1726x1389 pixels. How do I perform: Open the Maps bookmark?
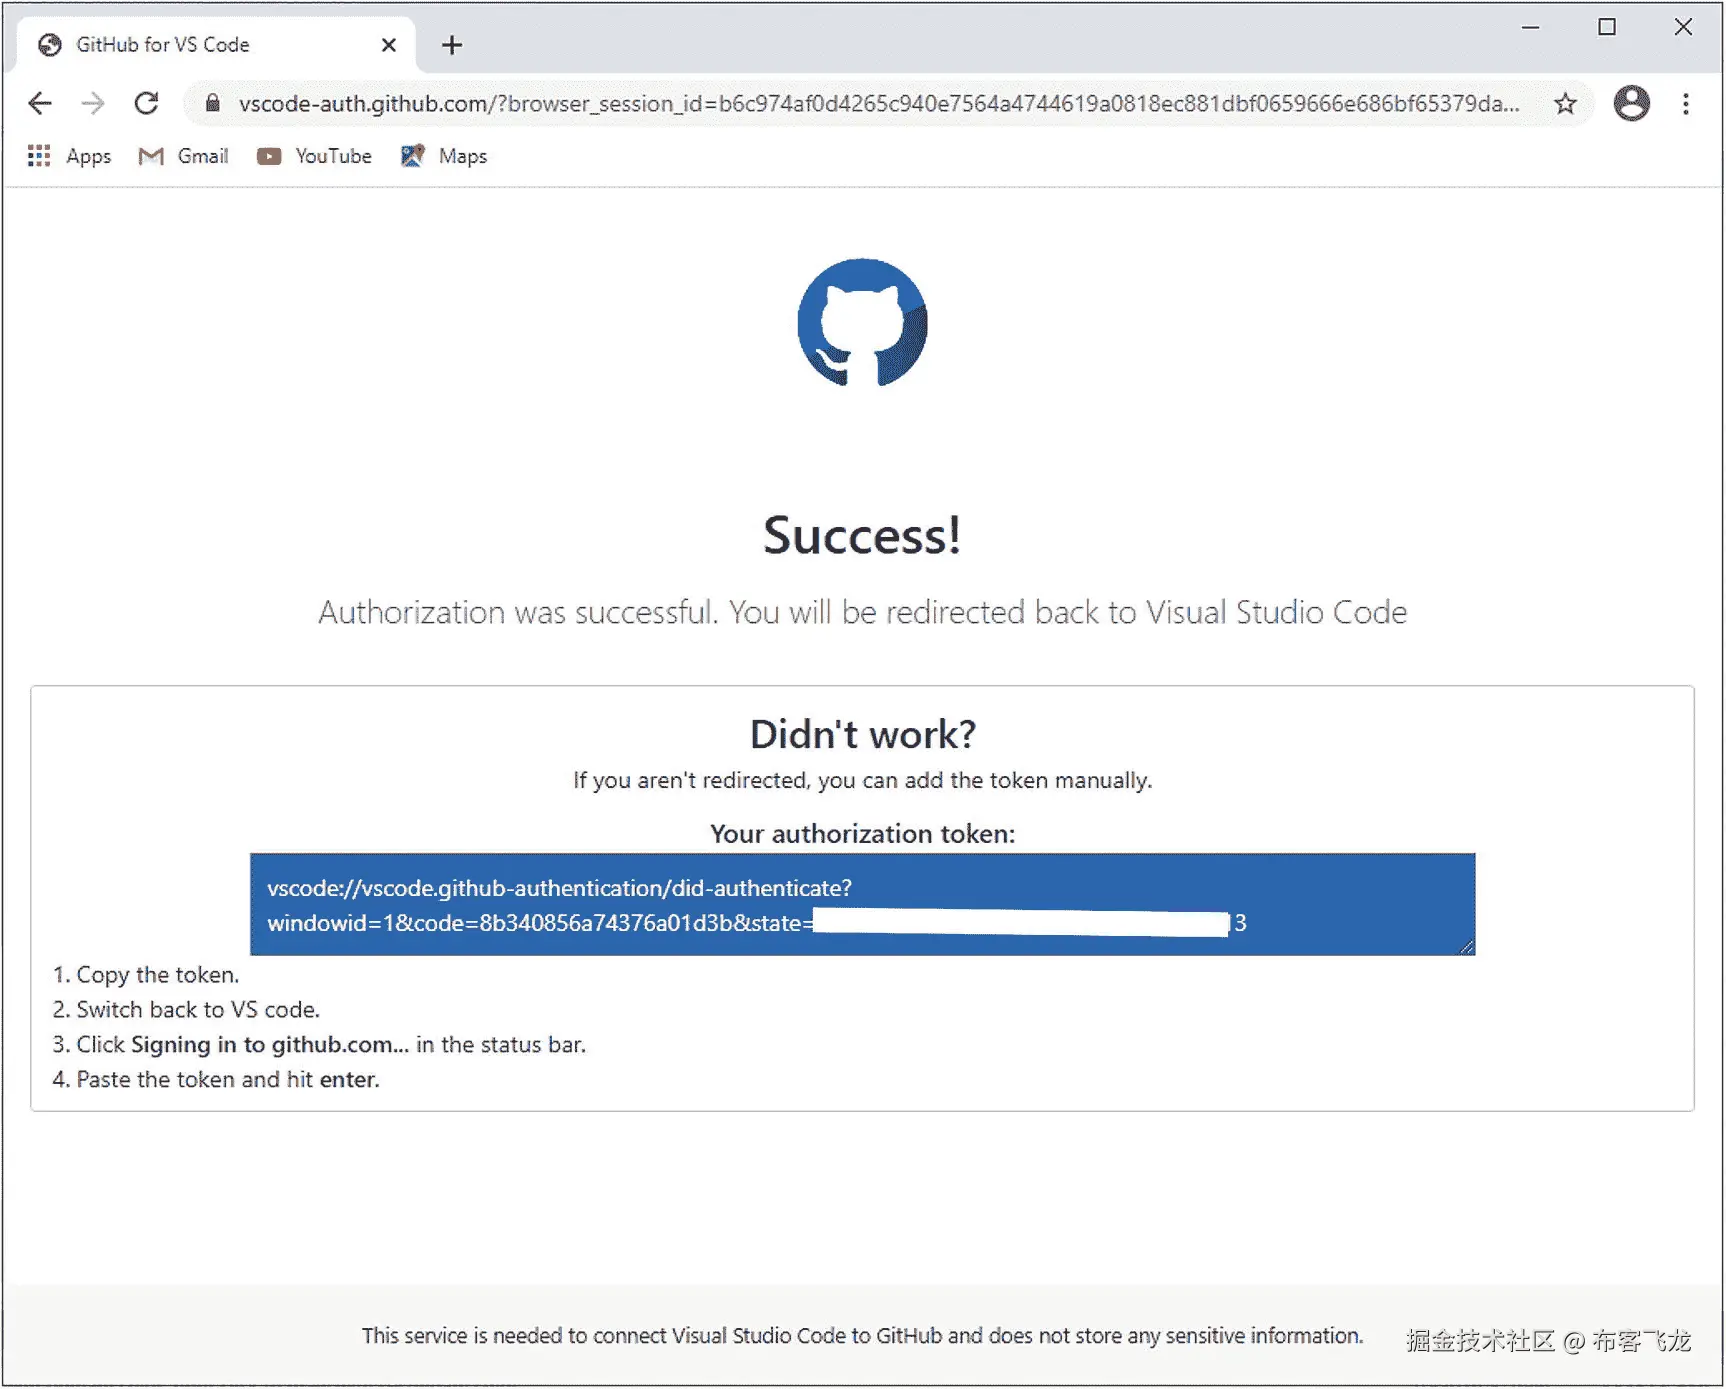pos(444,156)
